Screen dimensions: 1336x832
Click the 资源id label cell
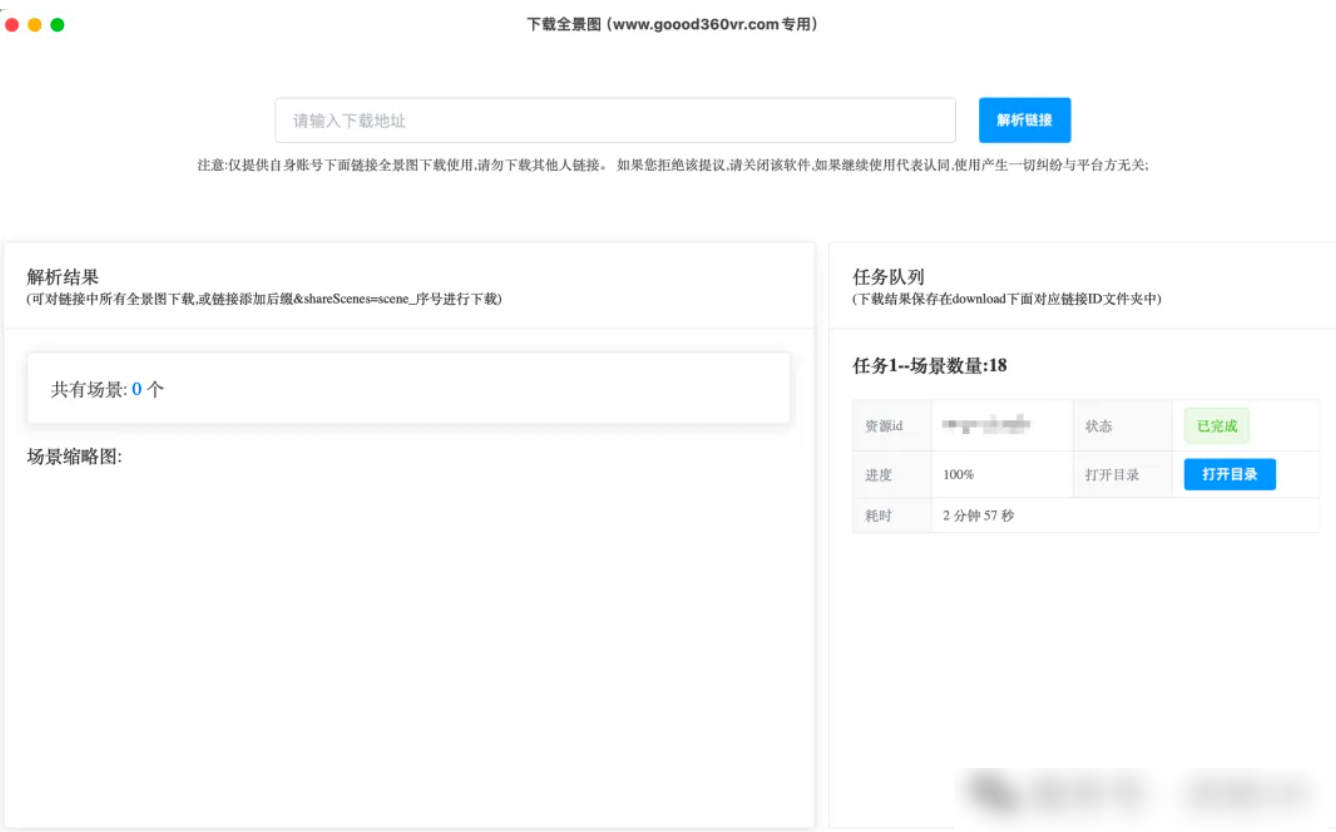(884, 426)
